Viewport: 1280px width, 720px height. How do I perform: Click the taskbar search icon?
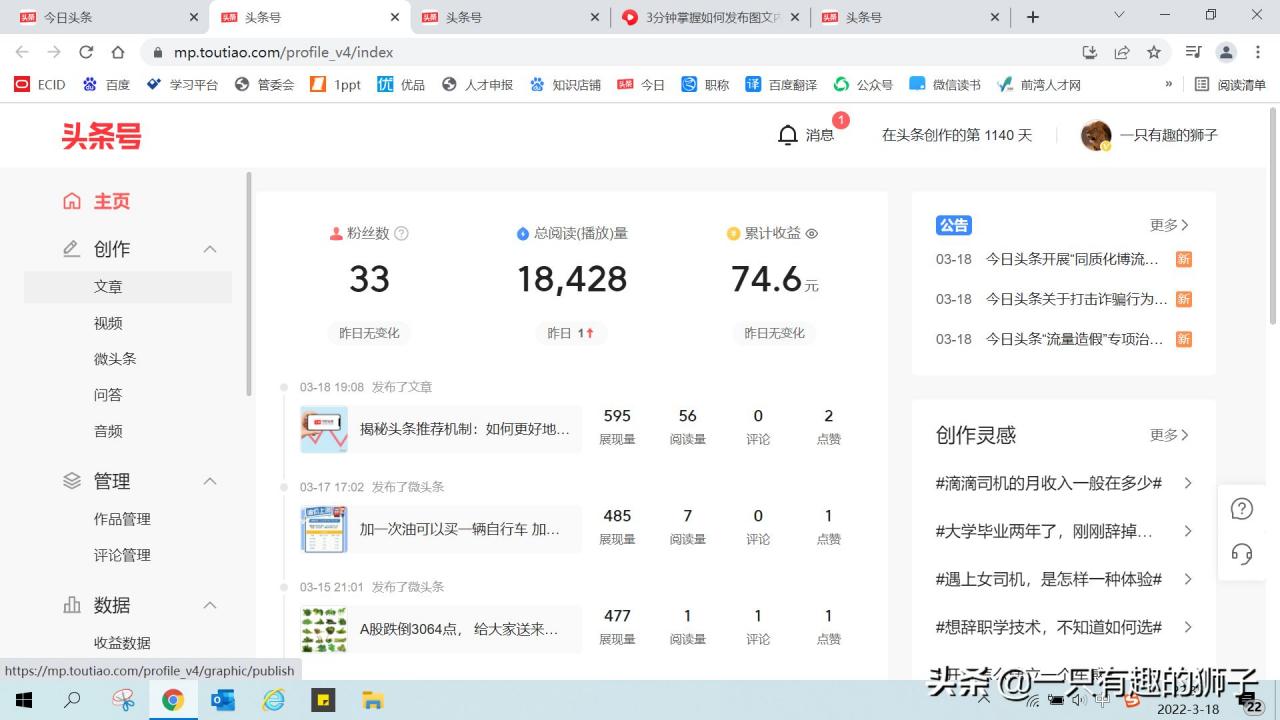[72, 700]
